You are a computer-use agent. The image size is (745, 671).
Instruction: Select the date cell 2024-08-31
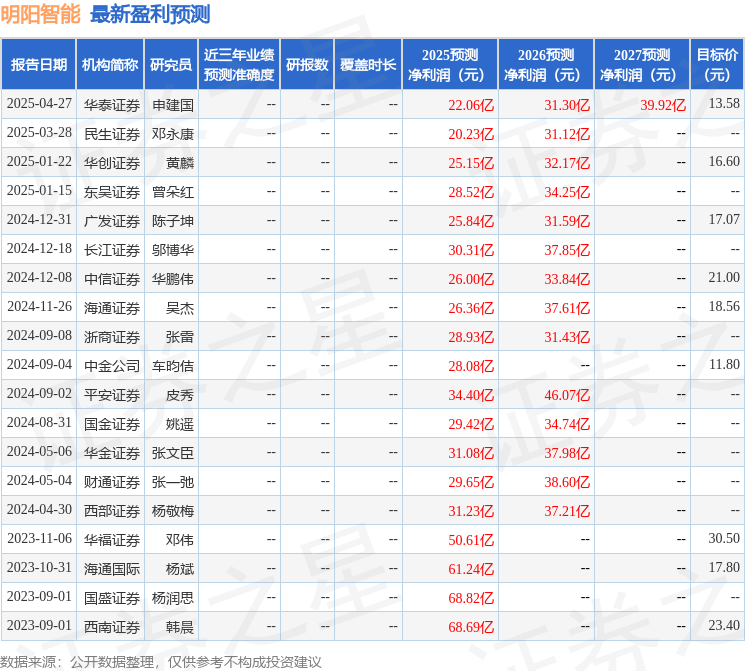(x=39, y=422)
